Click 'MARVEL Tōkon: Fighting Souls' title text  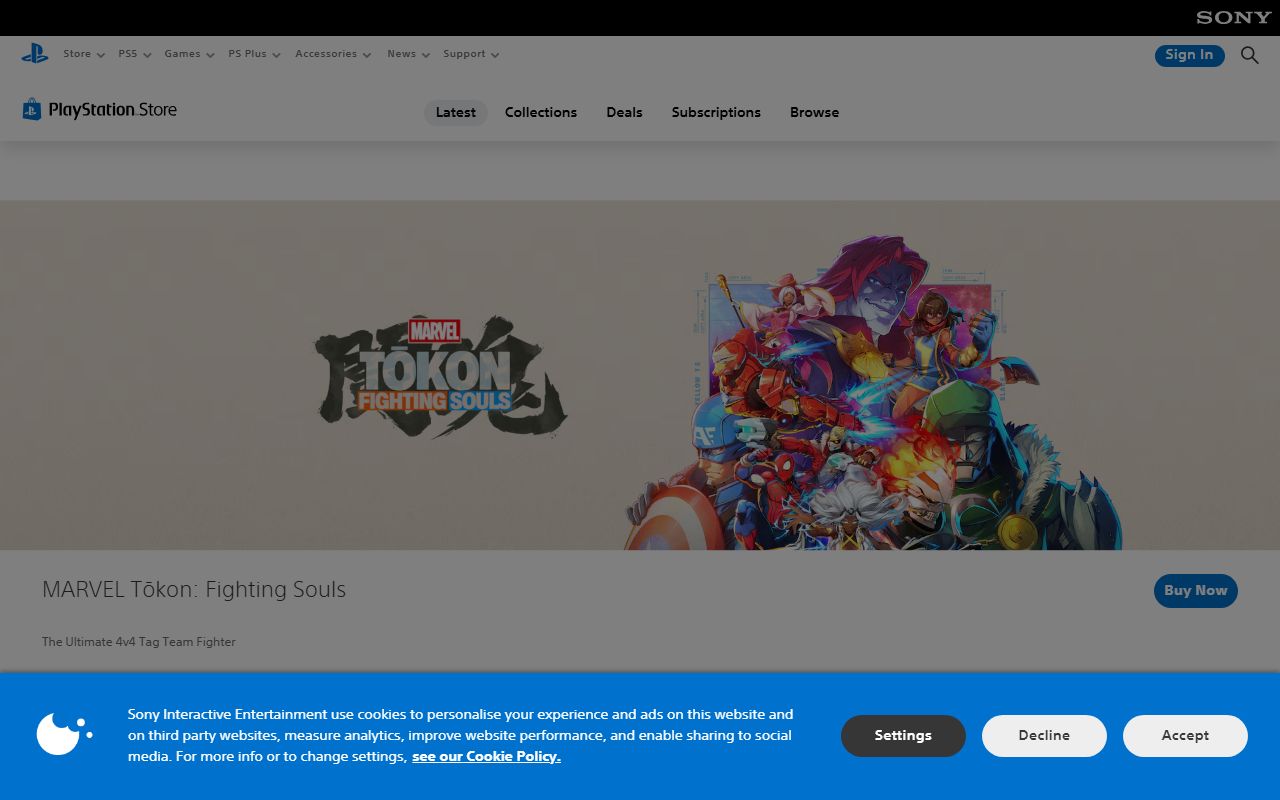tap(194, 589)
